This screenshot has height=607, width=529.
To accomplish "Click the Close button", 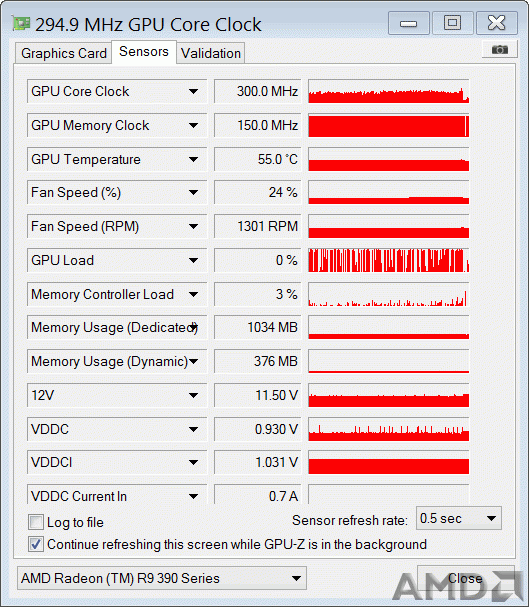I will [466, 578].
